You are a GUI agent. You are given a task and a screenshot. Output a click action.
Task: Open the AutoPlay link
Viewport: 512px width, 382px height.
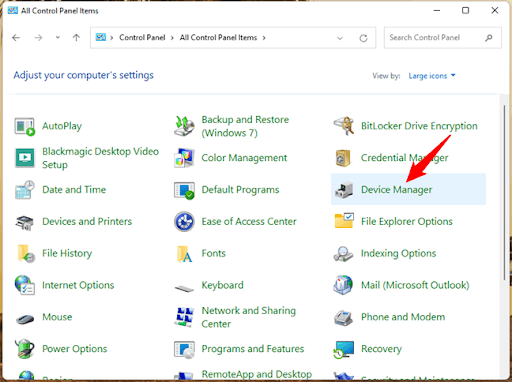[62, 126]
